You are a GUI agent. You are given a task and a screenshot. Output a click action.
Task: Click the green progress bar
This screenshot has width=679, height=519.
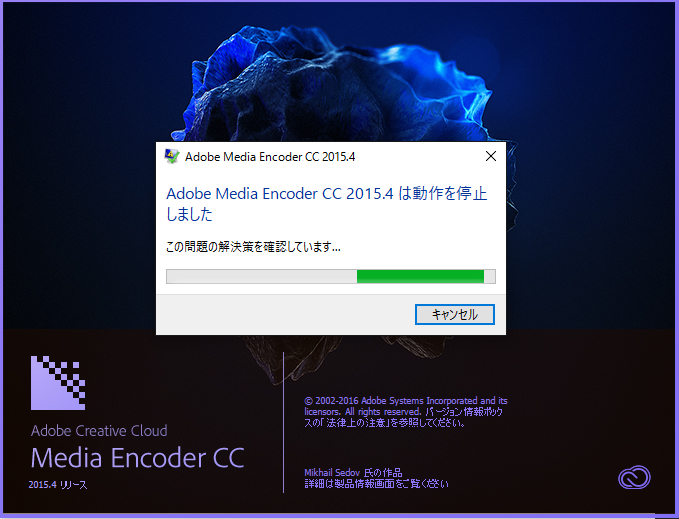(420, 276)
